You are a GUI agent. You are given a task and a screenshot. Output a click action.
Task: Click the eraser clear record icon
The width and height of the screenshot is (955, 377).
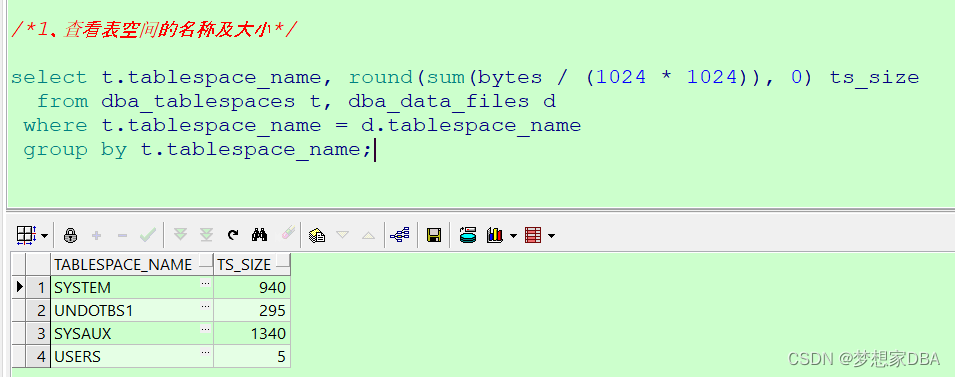coord(287,234)
